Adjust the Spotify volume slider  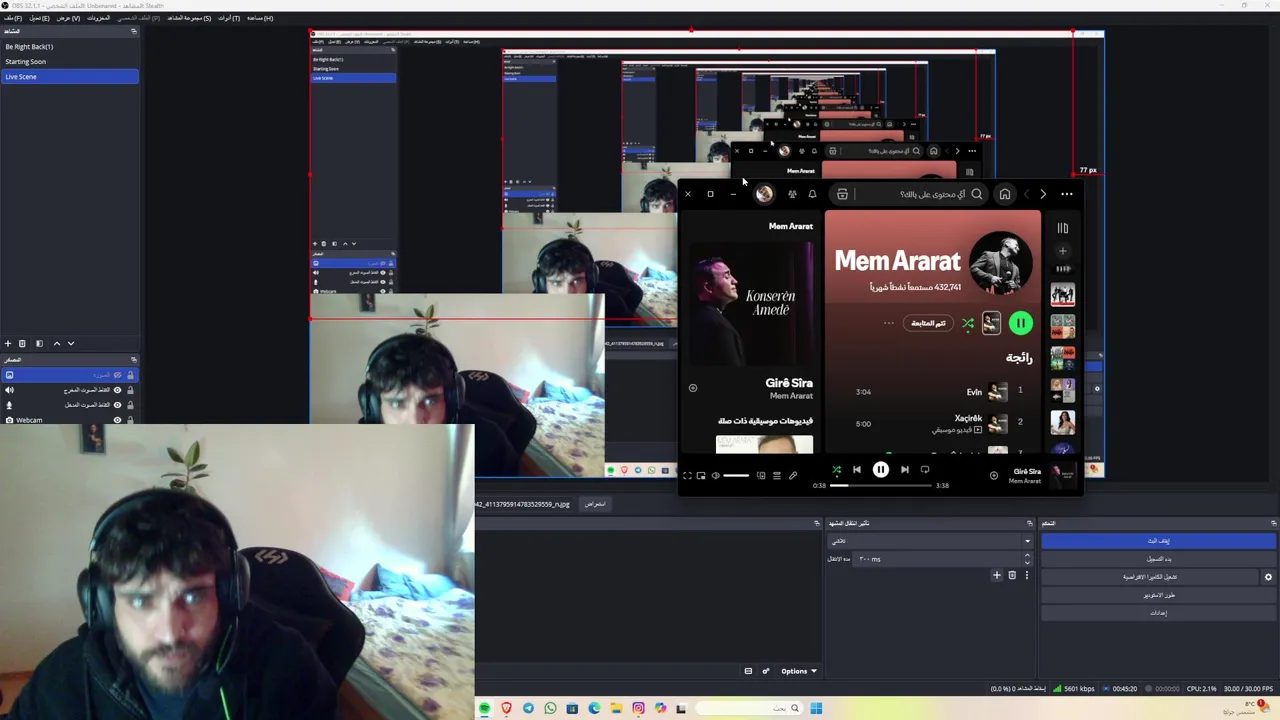click(736, 476)
